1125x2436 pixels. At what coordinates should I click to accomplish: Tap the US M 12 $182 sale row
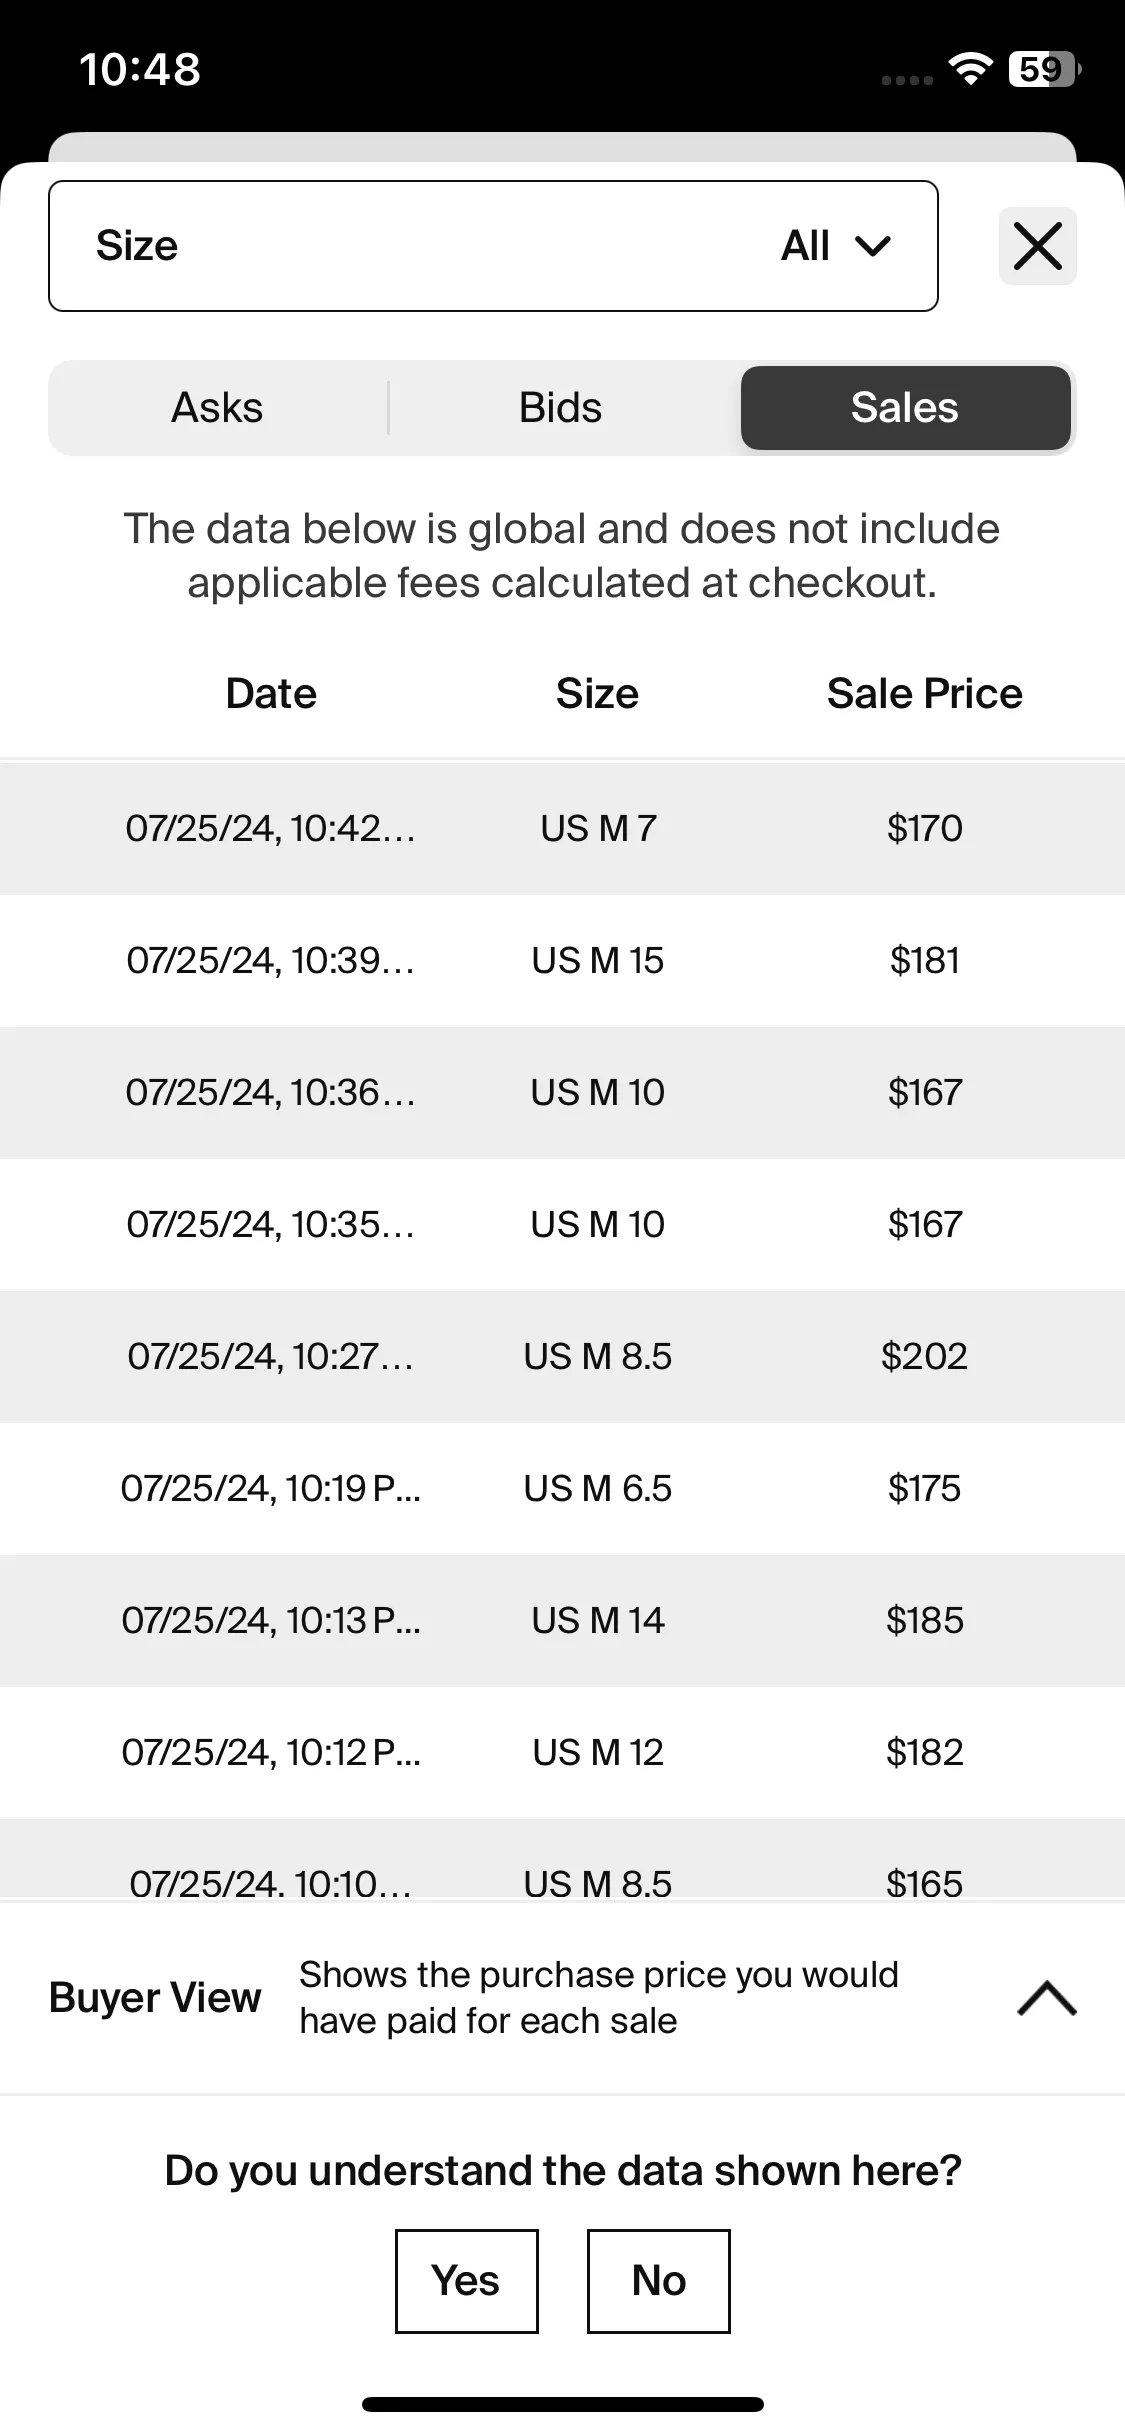pyautogui.click(x=562, y=1753)
